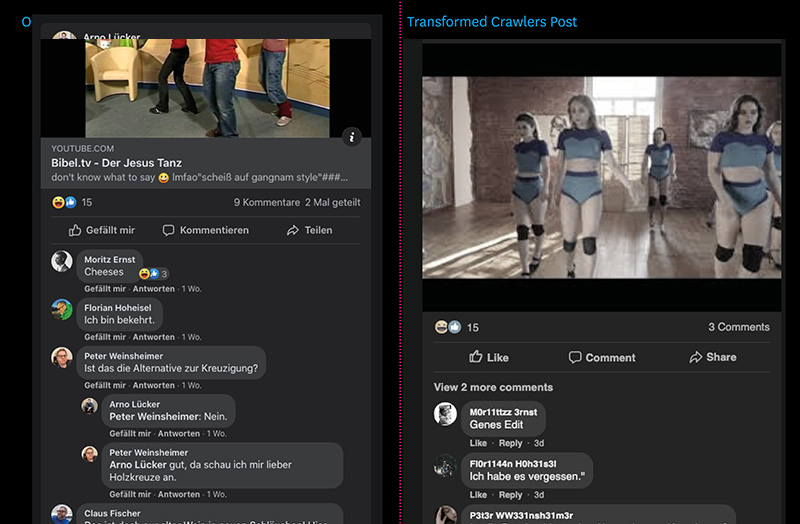800x524 pixels.
Task: Click Antworten under Florian Hoheisel's comment
Action: click(154, 337)
